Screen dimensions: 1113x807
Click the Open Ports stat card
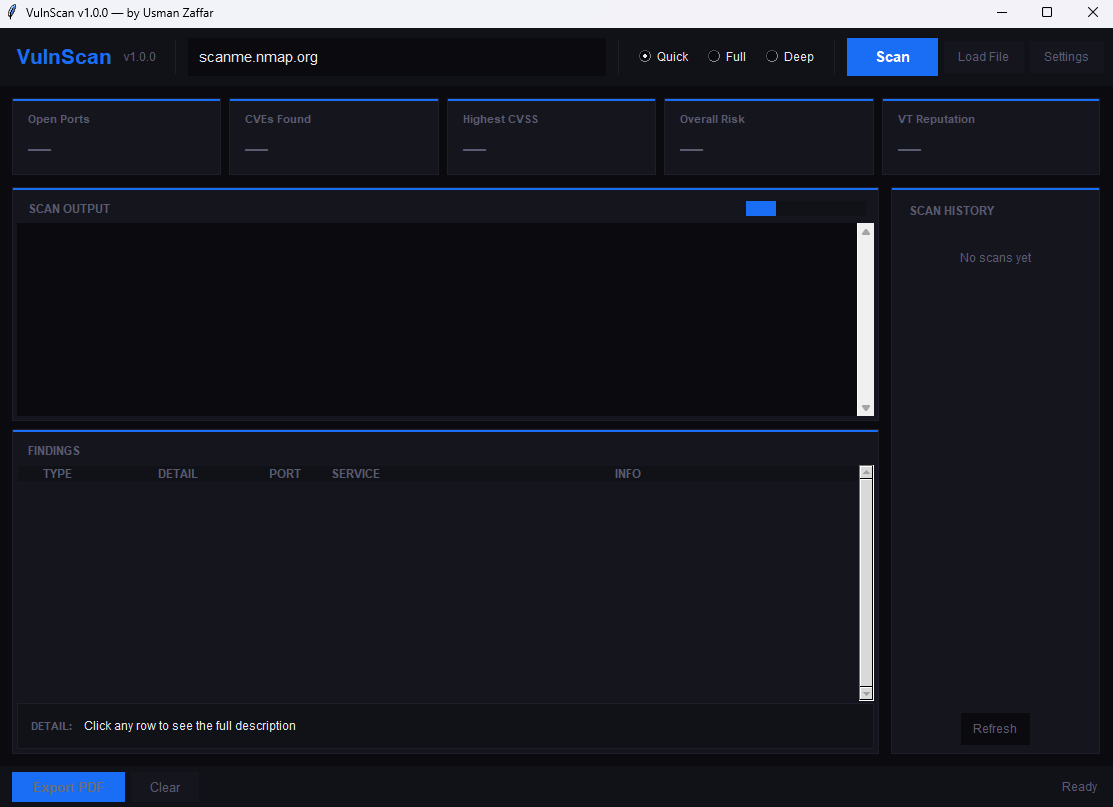pyautogui.click(x=116, y=137)
